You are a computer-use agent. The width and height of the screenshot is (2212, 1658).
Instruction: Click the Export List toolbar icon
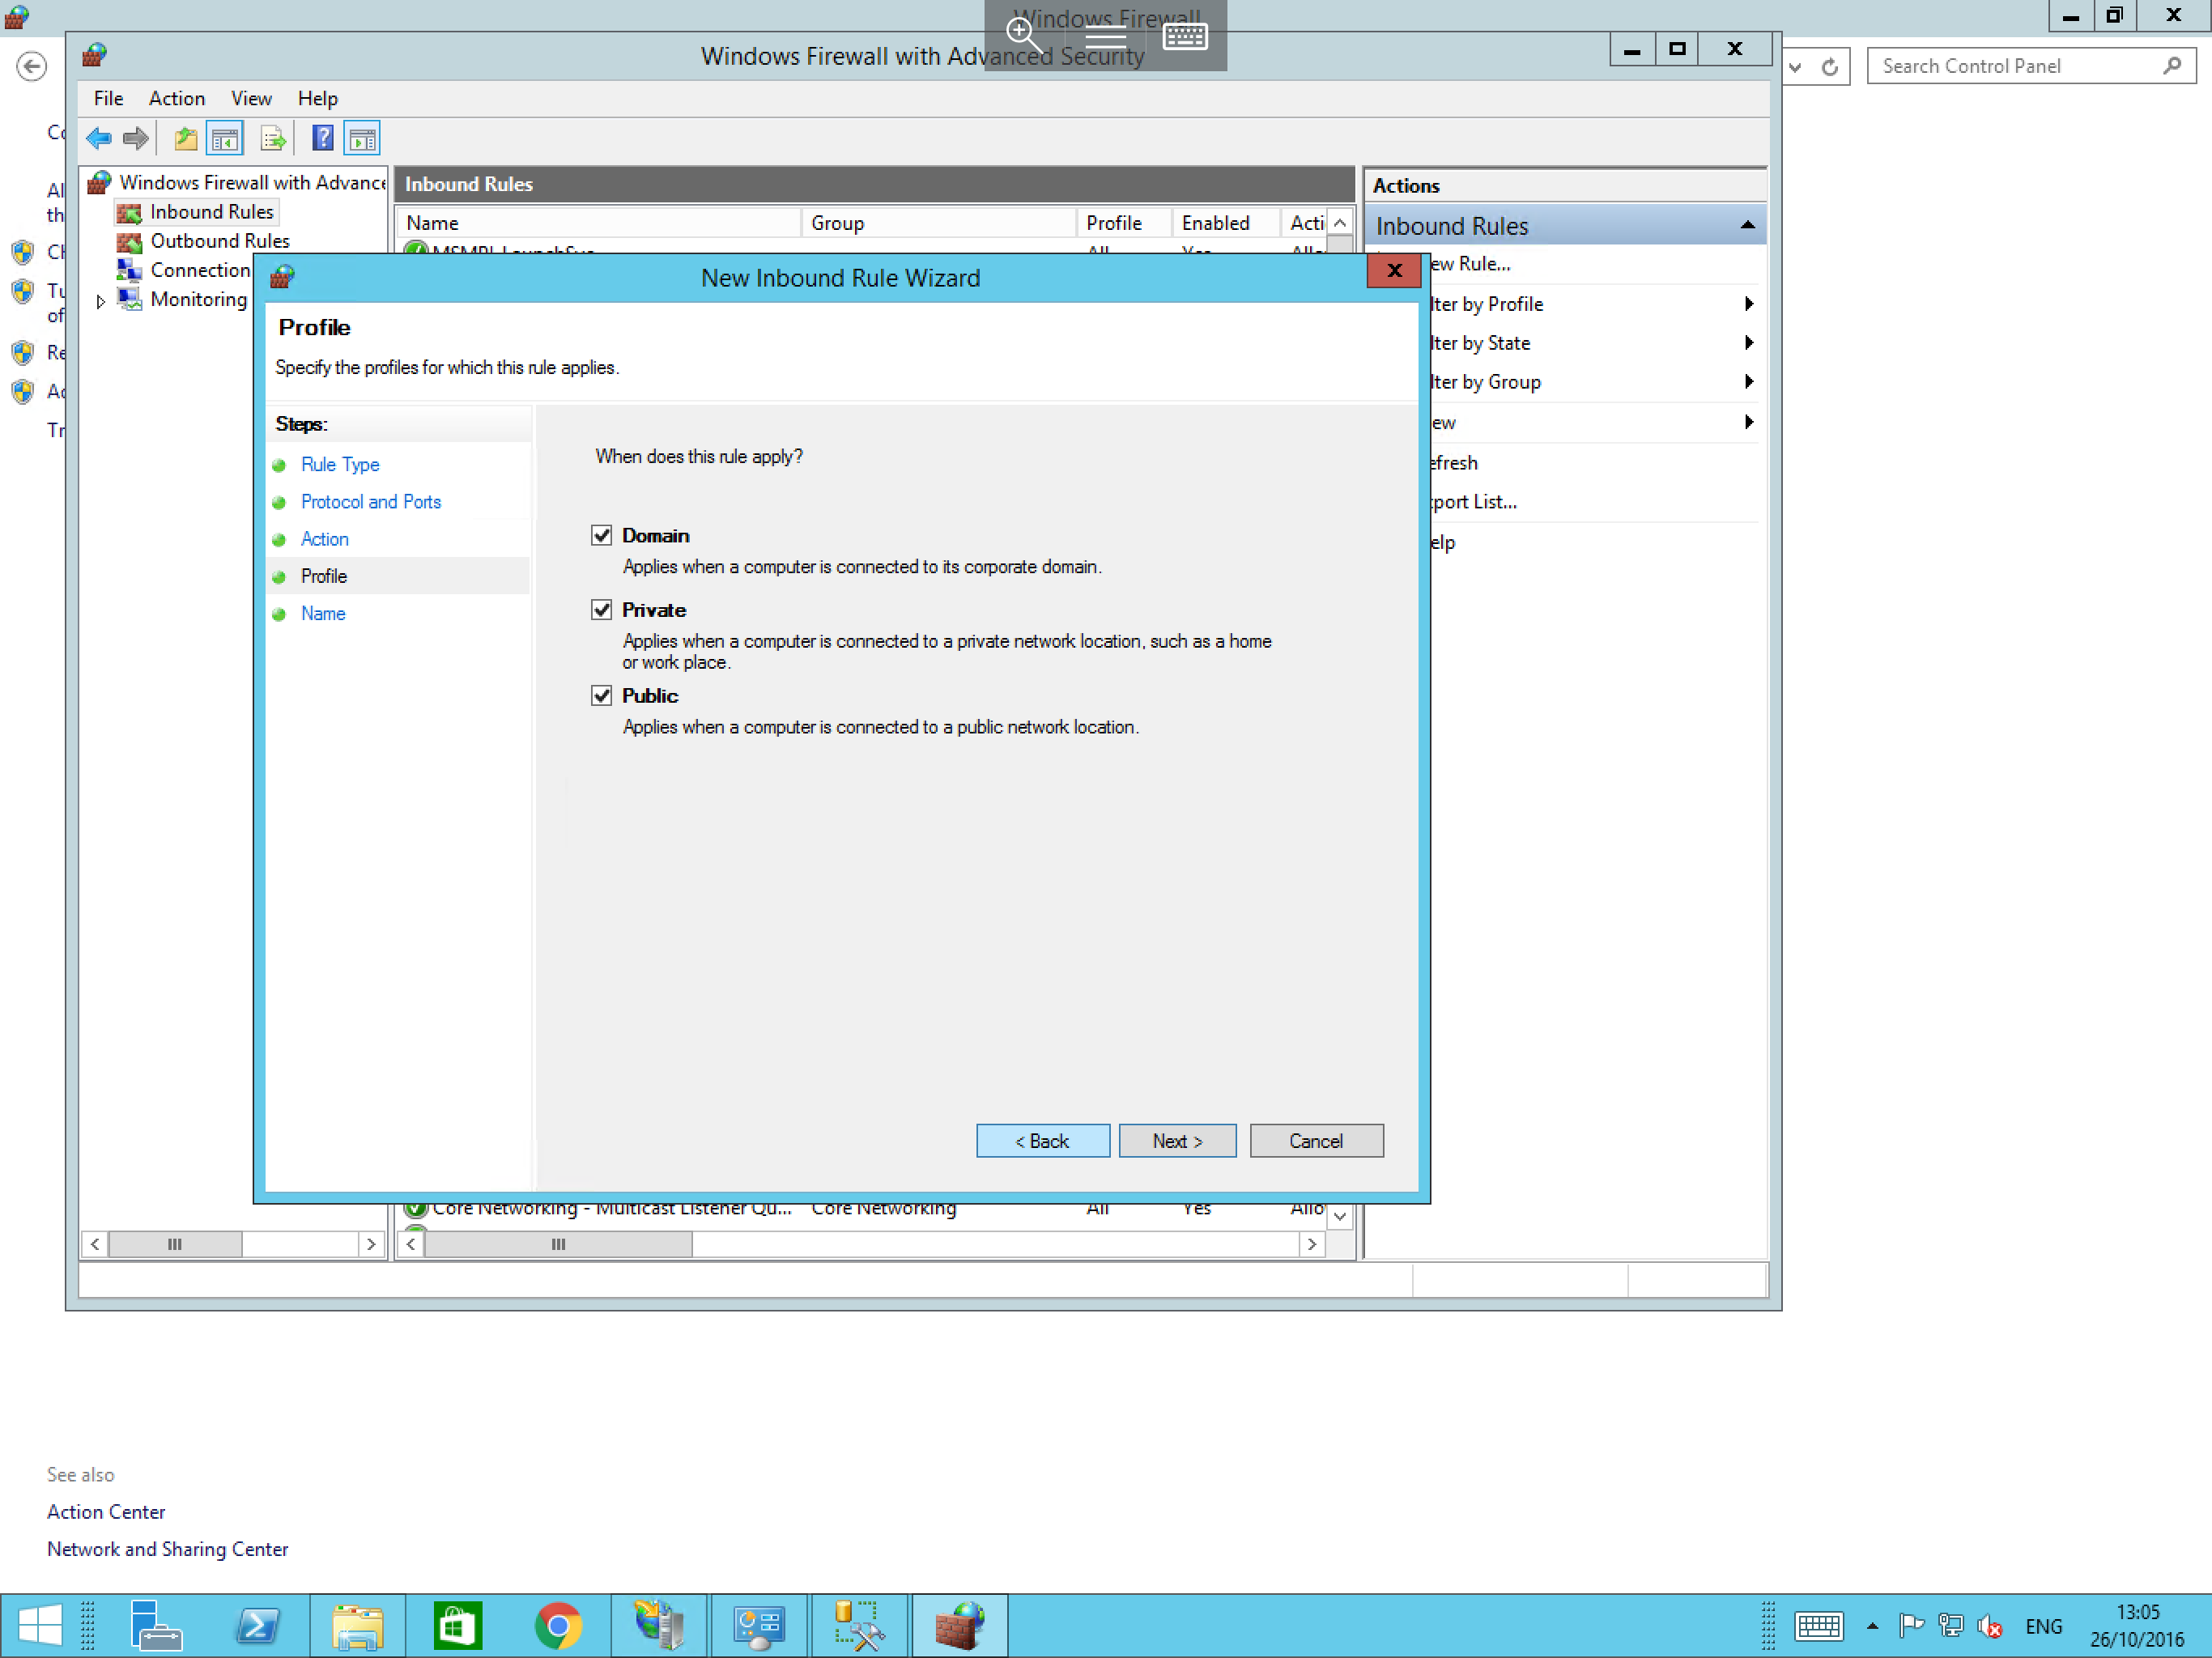272,138
